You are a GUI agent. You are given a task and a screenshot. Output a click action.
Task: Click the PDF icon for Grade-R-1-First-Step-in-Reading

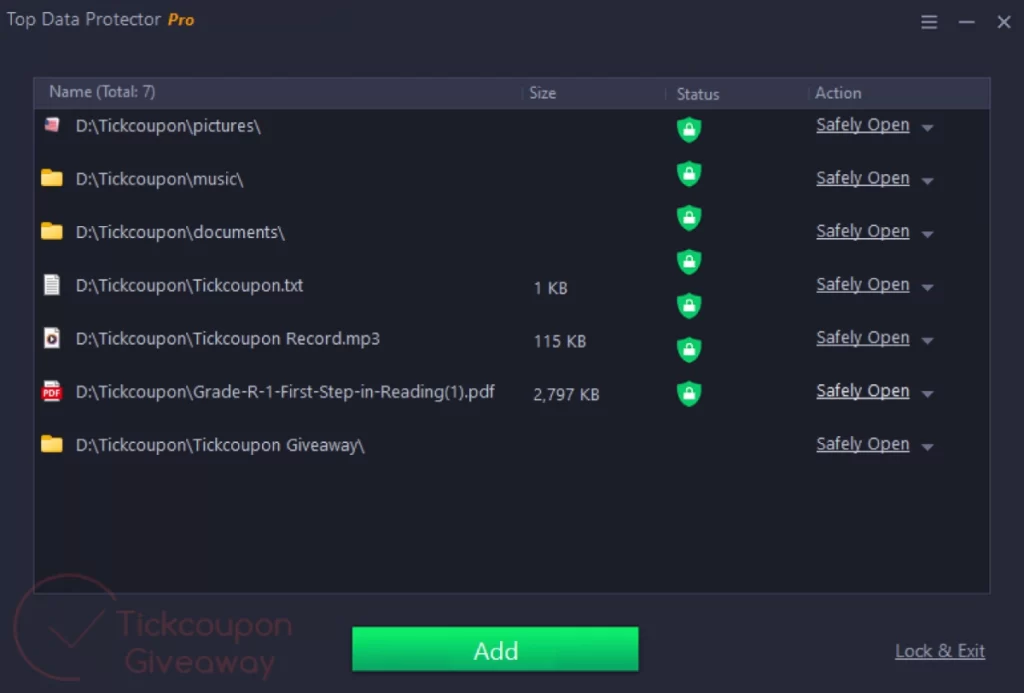pyautogui.click(x=52, y=392)
